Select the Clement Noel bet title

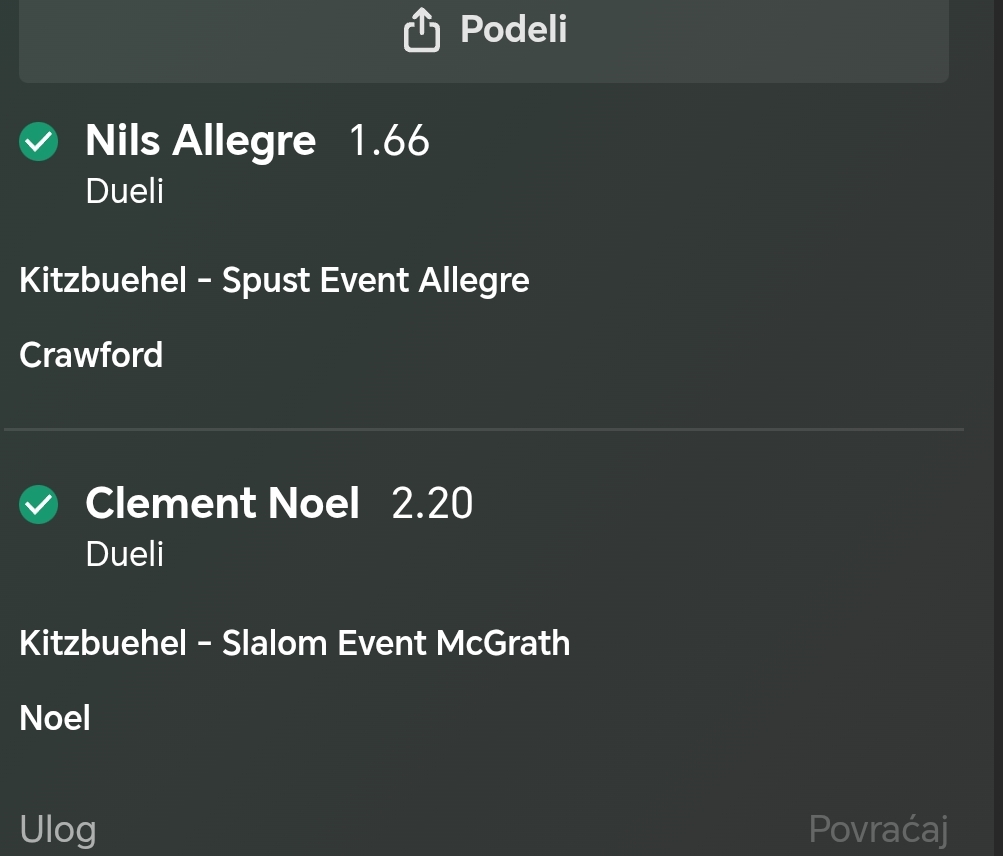[223, 503]
